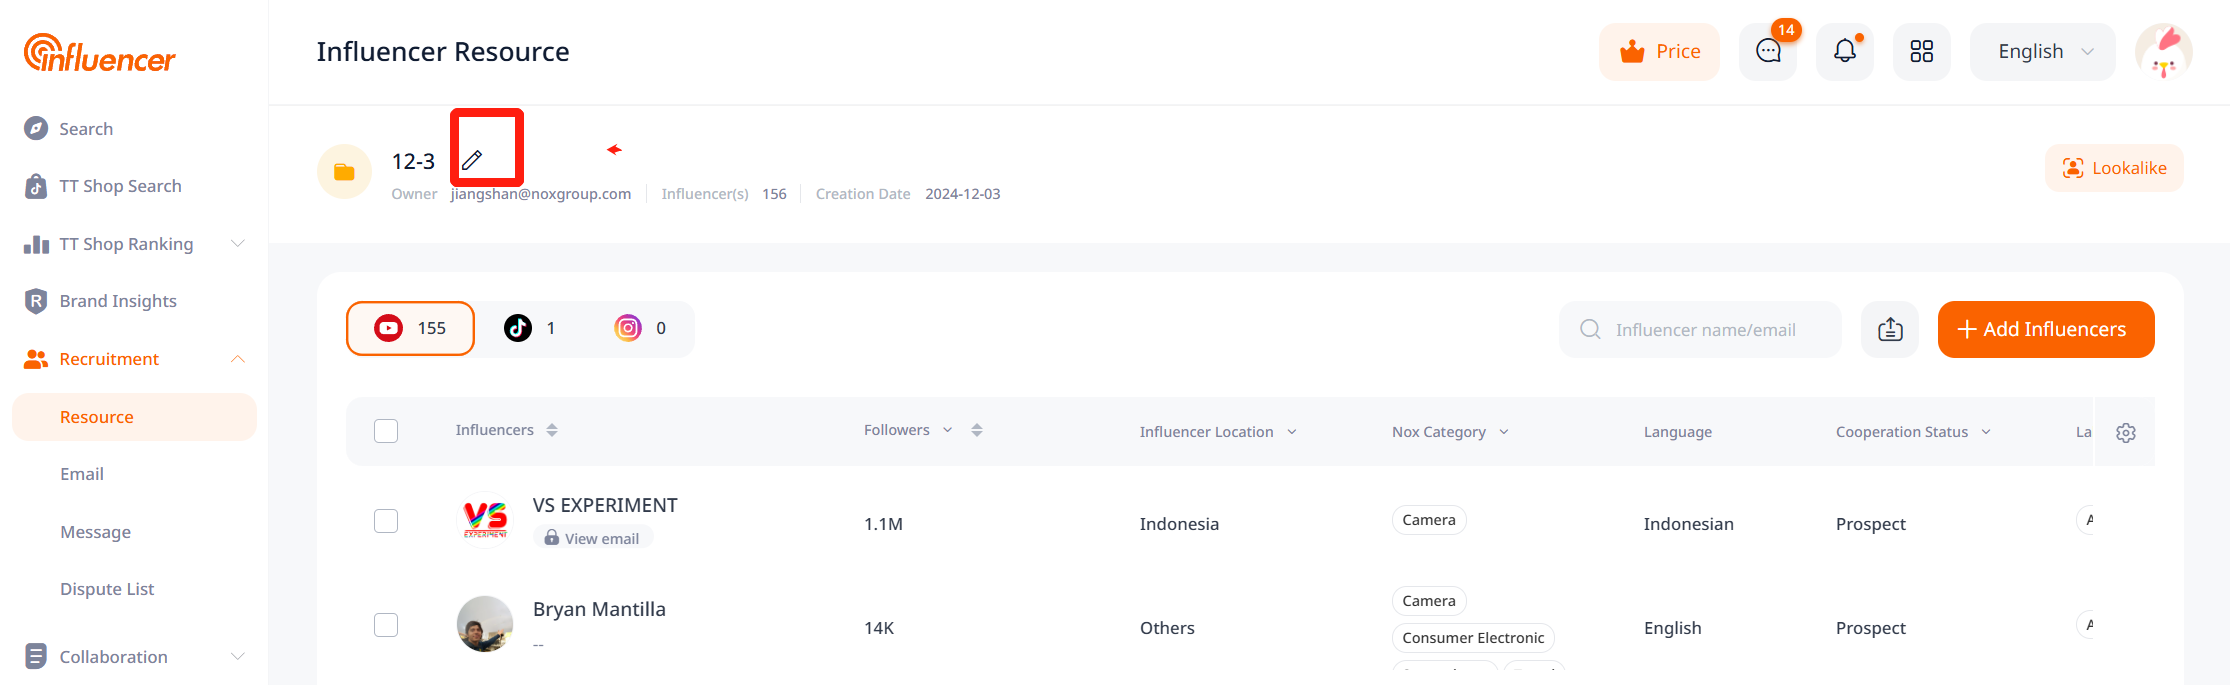Click the Add Influencers button
The width and height of the screenshot is (2230, 685).
point(2045,329)
